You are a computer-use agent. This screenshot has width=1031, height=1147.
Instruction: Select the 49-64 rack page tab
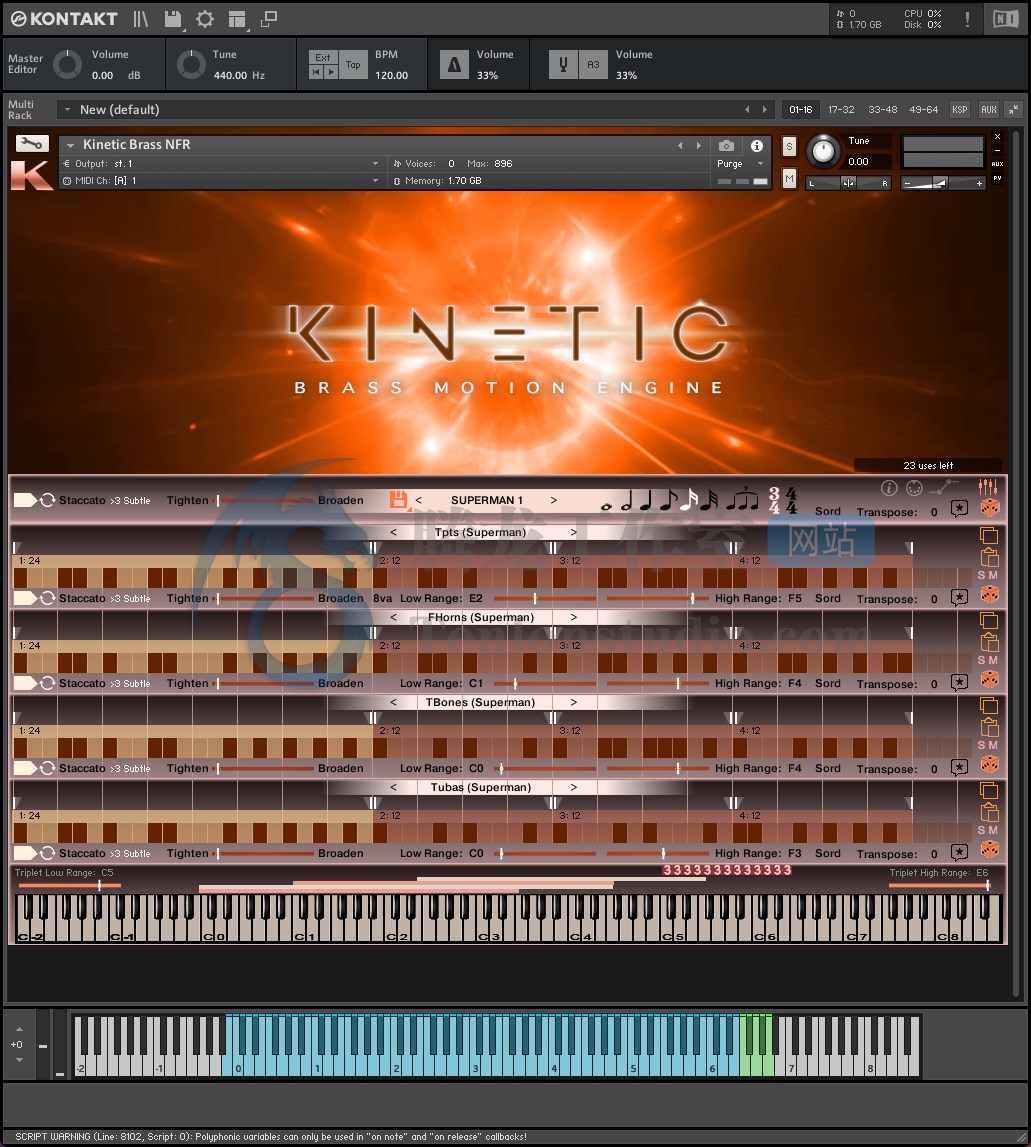coord(923,110)
